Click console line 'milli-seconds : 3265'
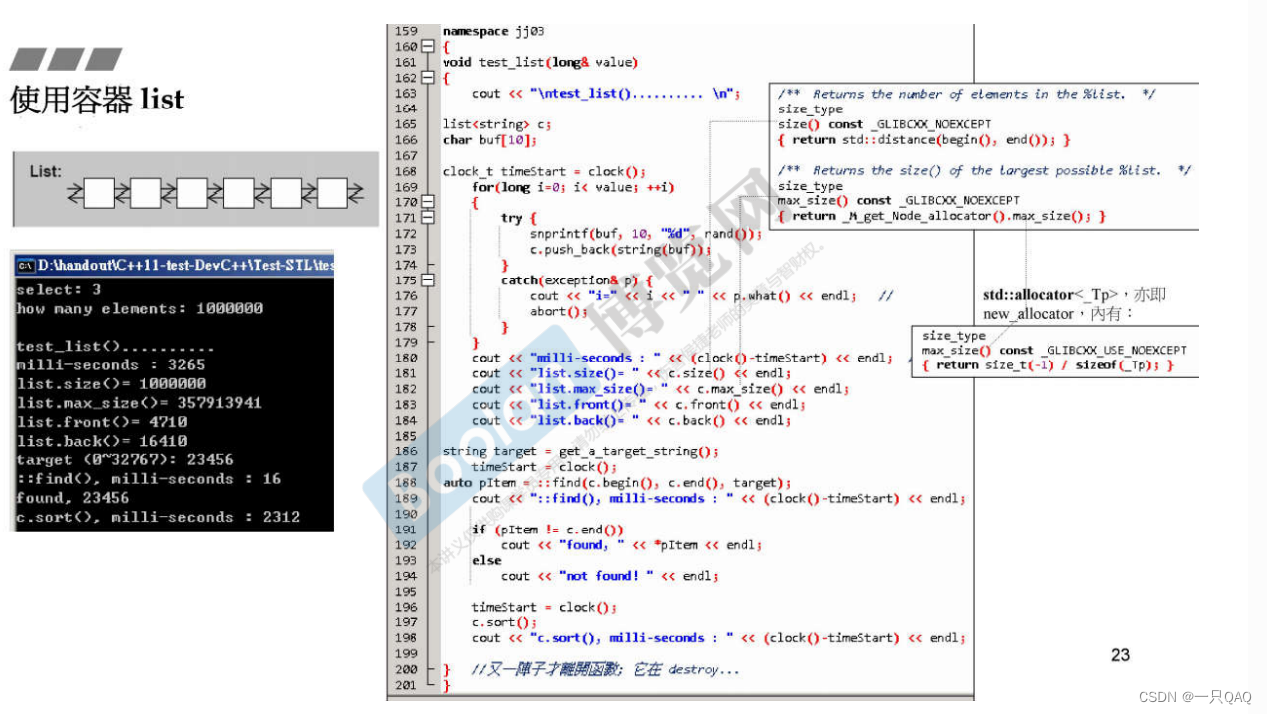This screenshot has height=714, width=1267. coord(110,366)
